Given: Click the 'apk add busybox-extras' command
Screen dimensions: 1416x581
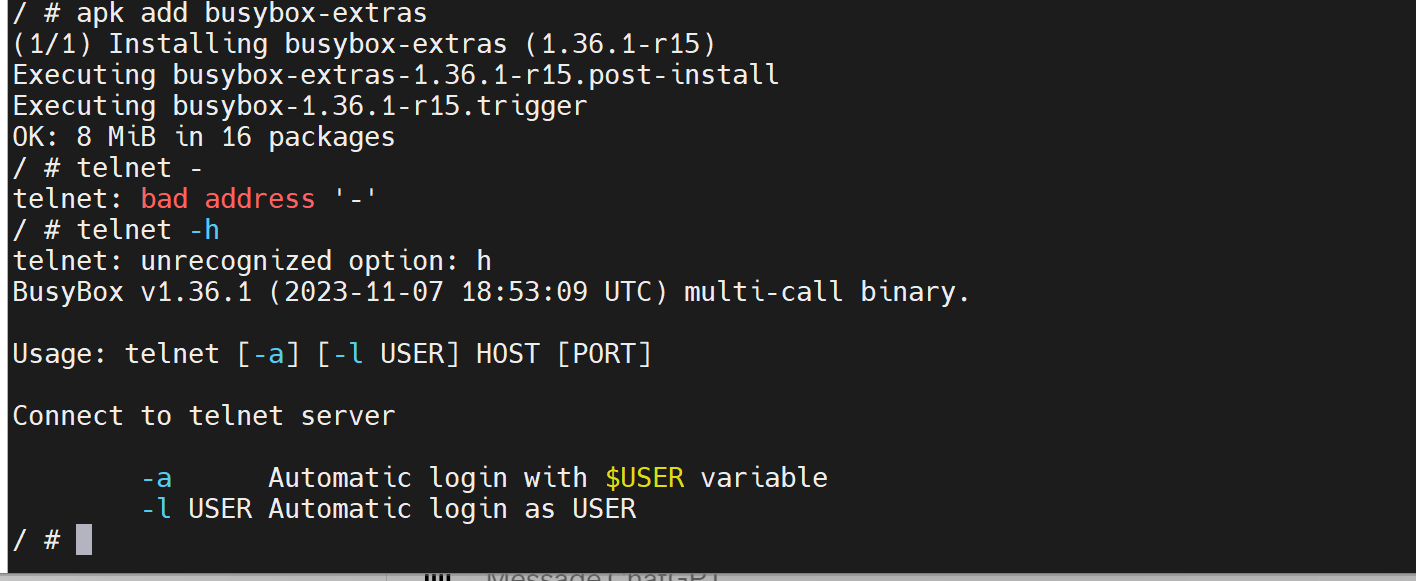Looking at the screenshot, I should [252, 14].
